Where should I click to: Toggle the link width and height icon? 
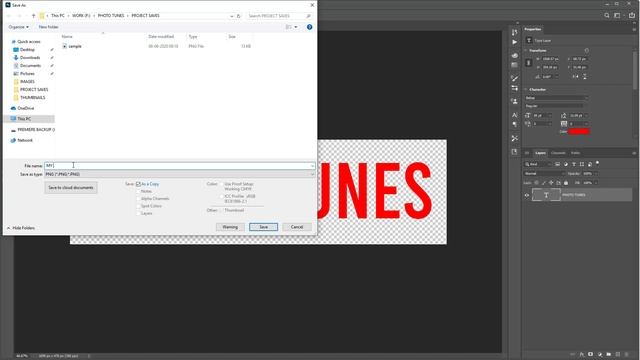coord(528,63)
